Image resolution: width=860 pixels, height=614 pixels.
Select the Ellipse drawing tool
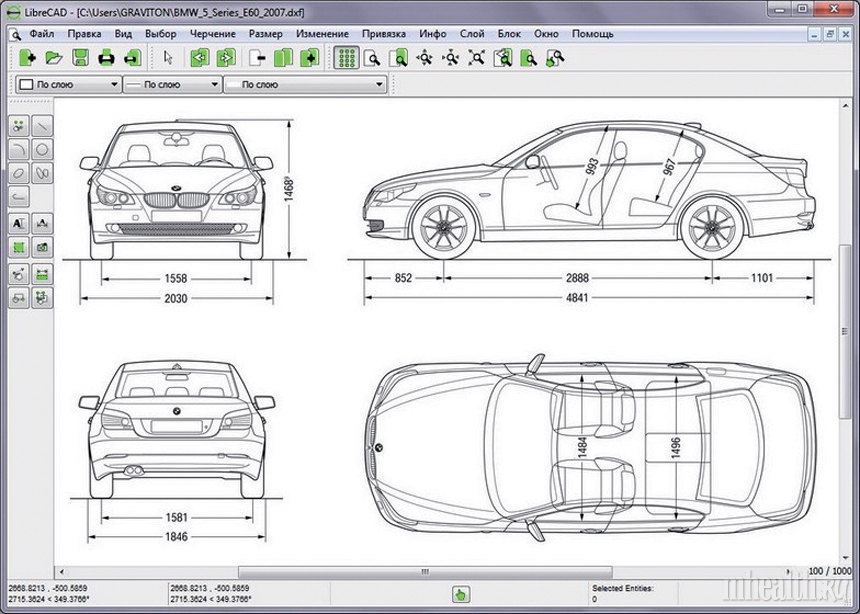point(19,173)
